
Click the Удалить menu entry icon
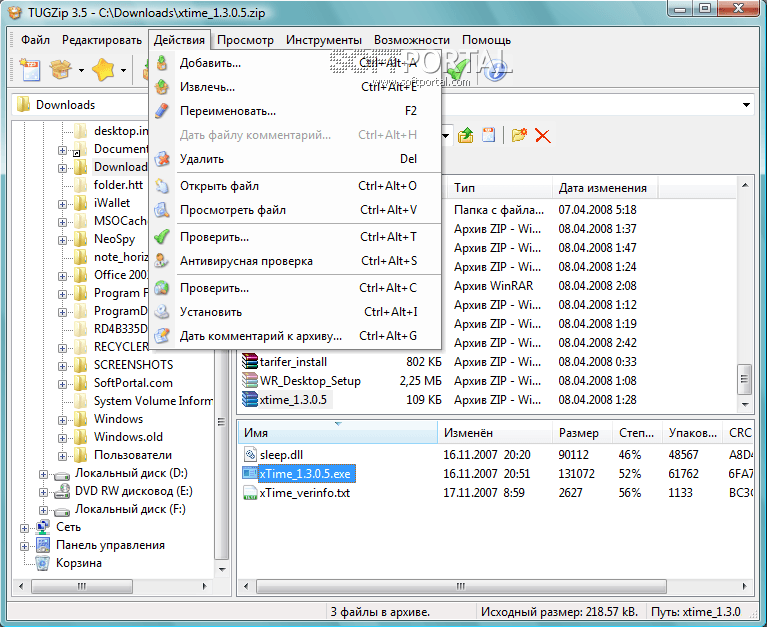pyautogui.click(x=162, y=159)
